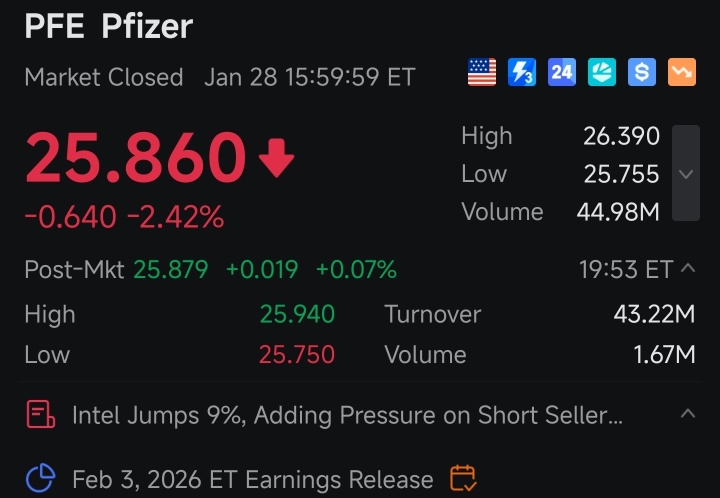
Task: Open the teal pie chart badge icon
Action: click(602, 72)
